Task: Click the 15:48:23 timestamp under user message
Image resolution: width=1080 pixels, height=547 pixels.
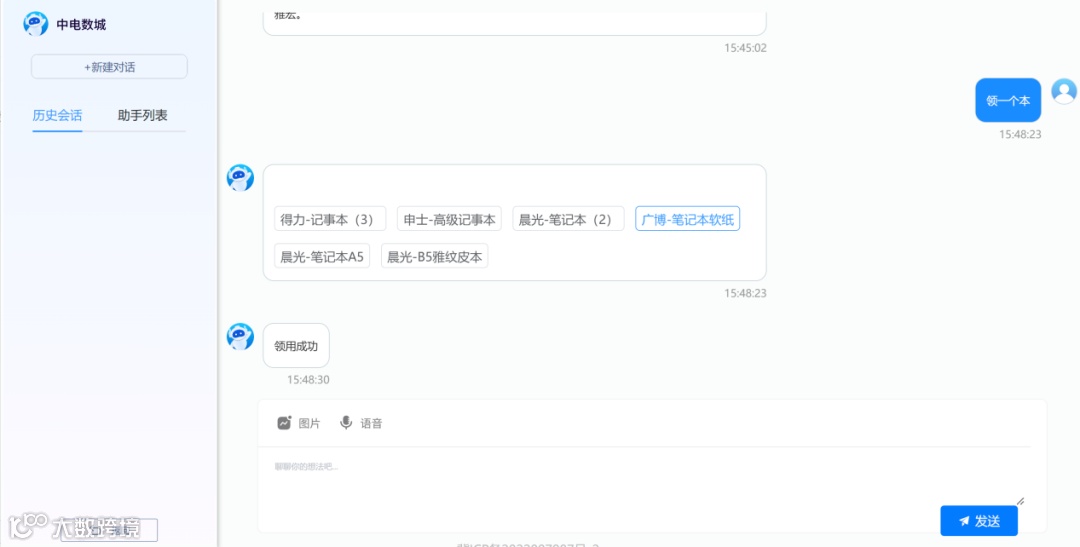Action: pos(1020,134)
